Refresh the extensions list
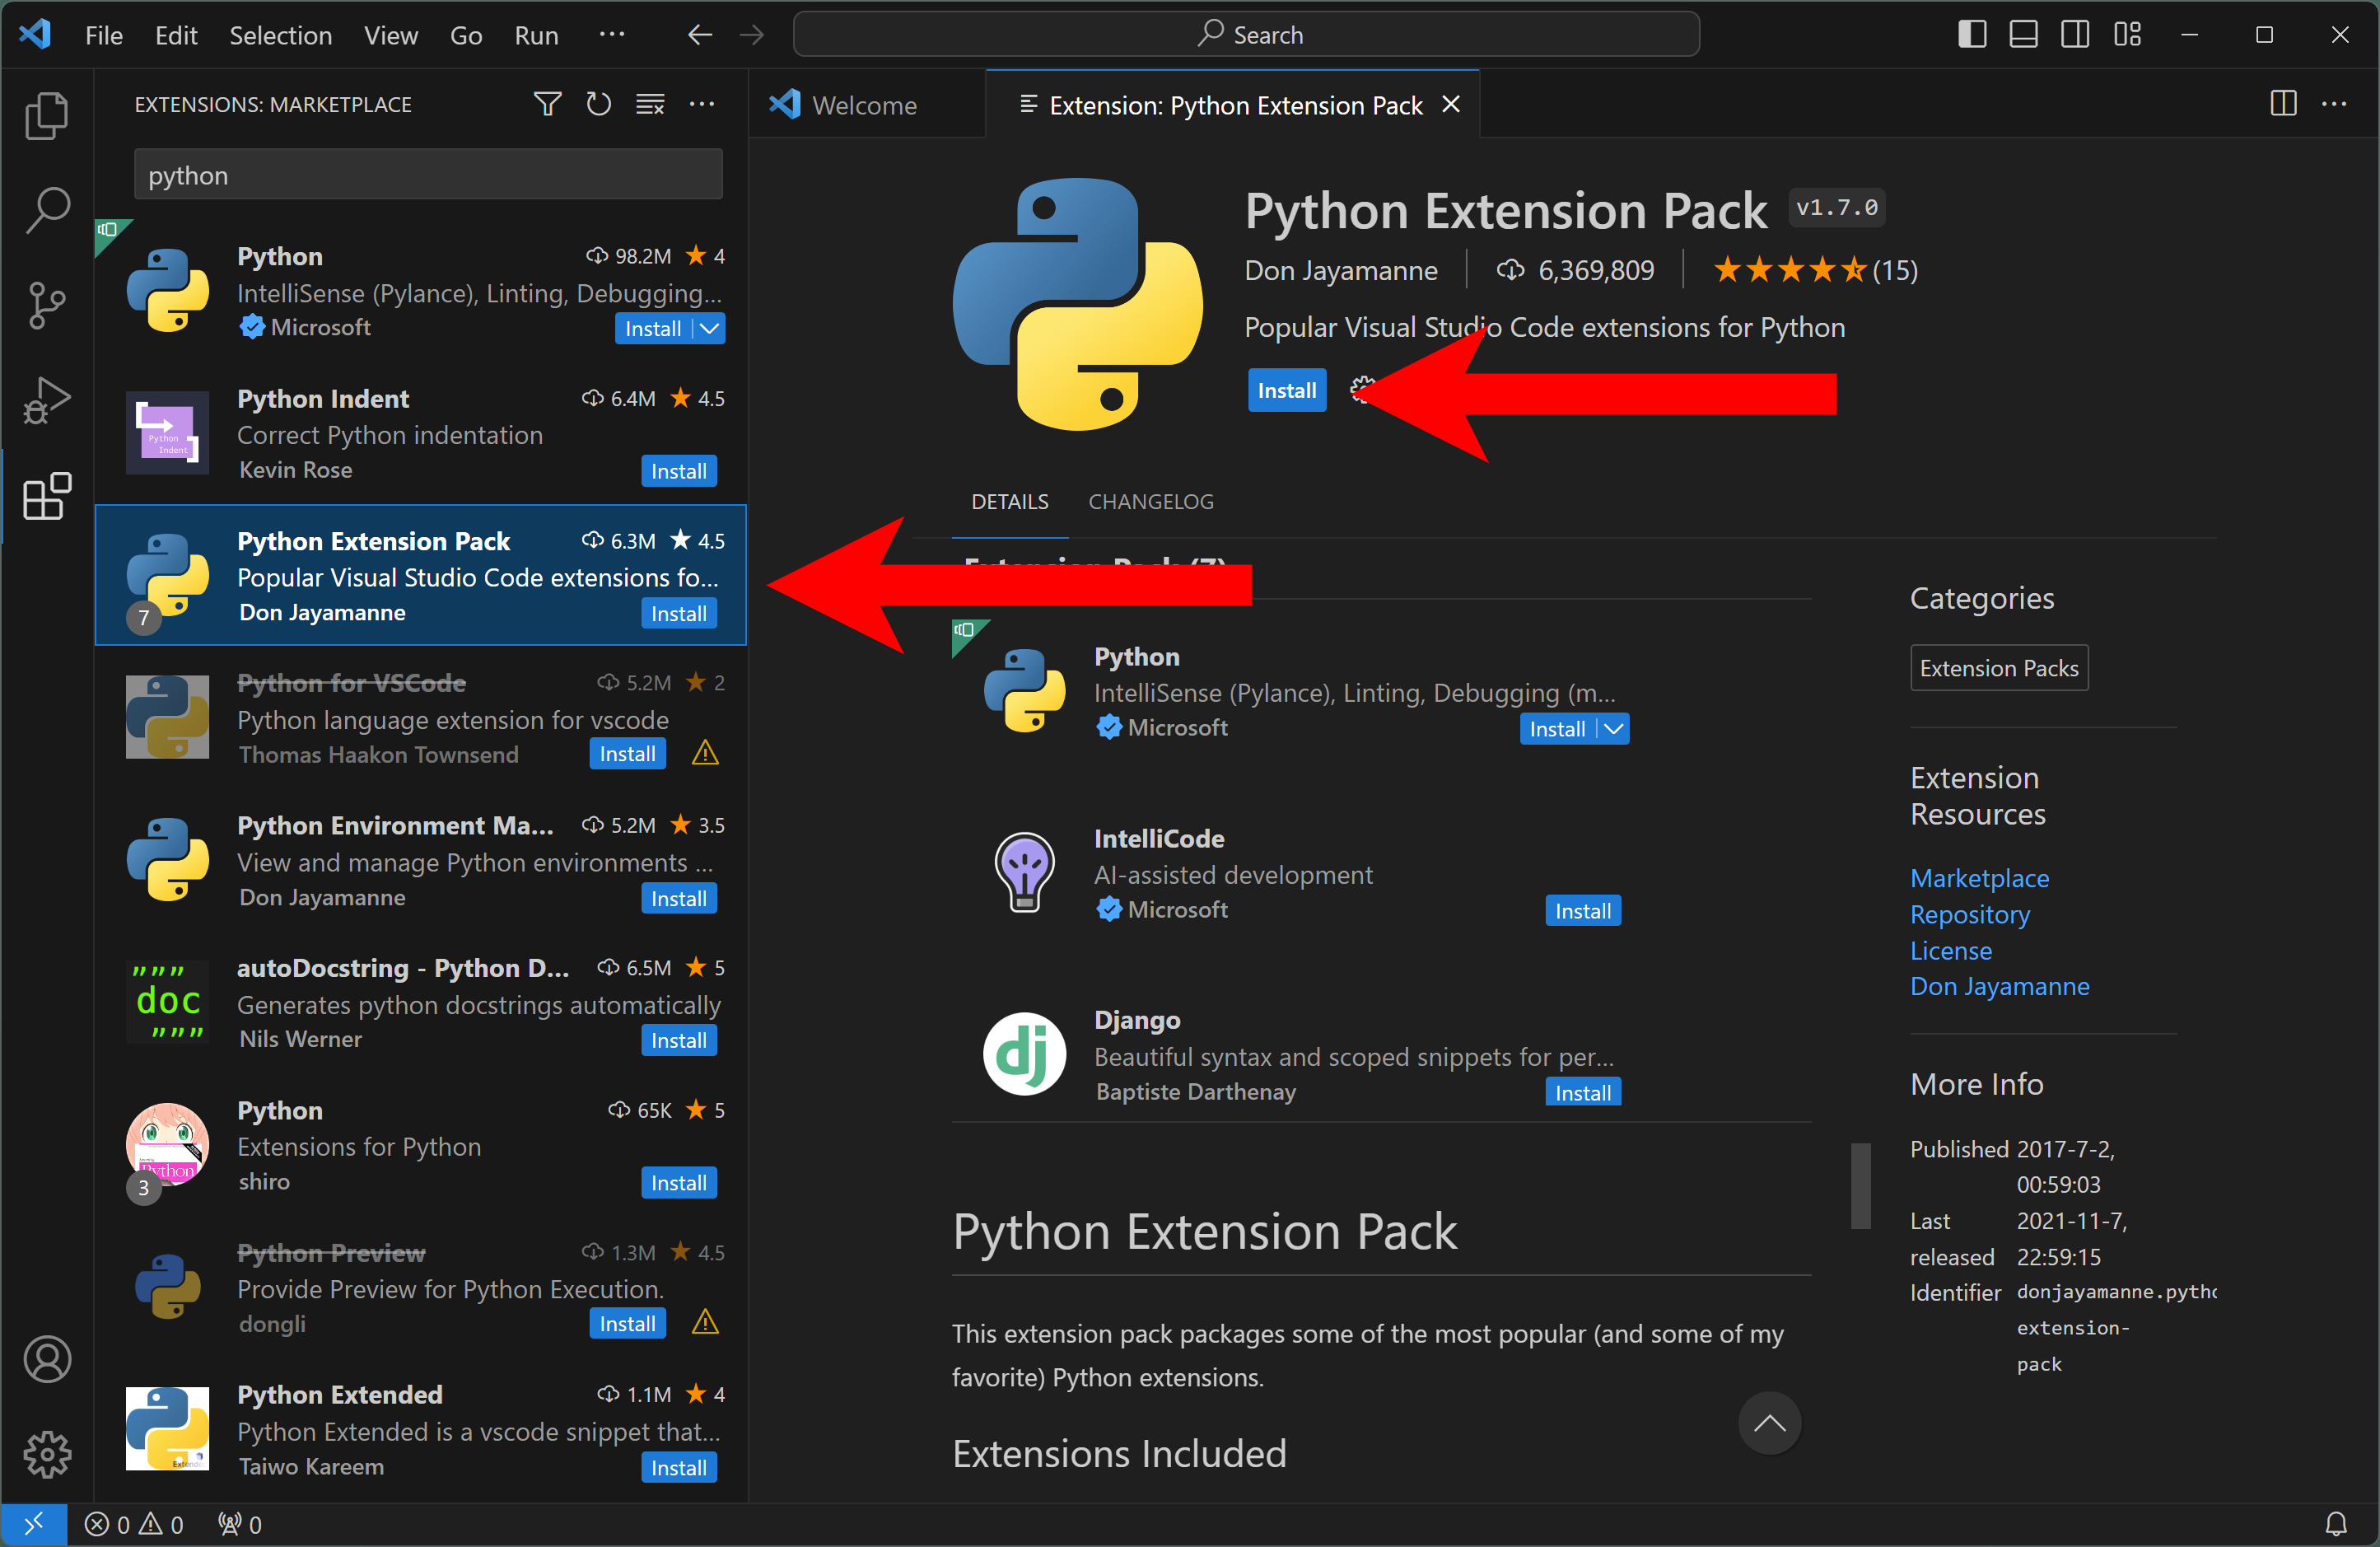The width and height of the screenshot is (2380, 1547). click(x=598, y=104)
